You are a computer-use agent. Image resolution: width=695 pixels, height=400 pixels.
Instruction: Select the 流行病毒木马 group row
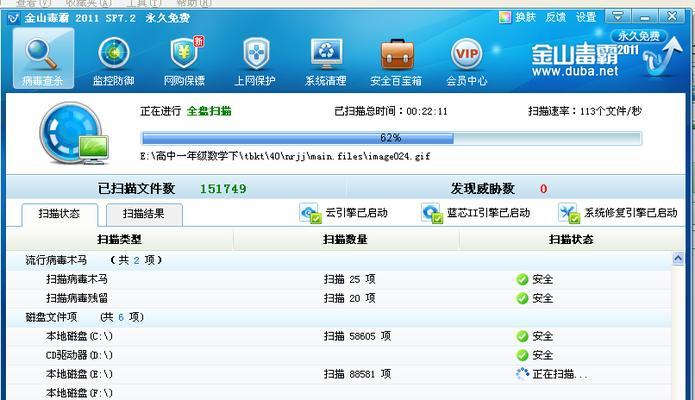click(x=339, y=260)
